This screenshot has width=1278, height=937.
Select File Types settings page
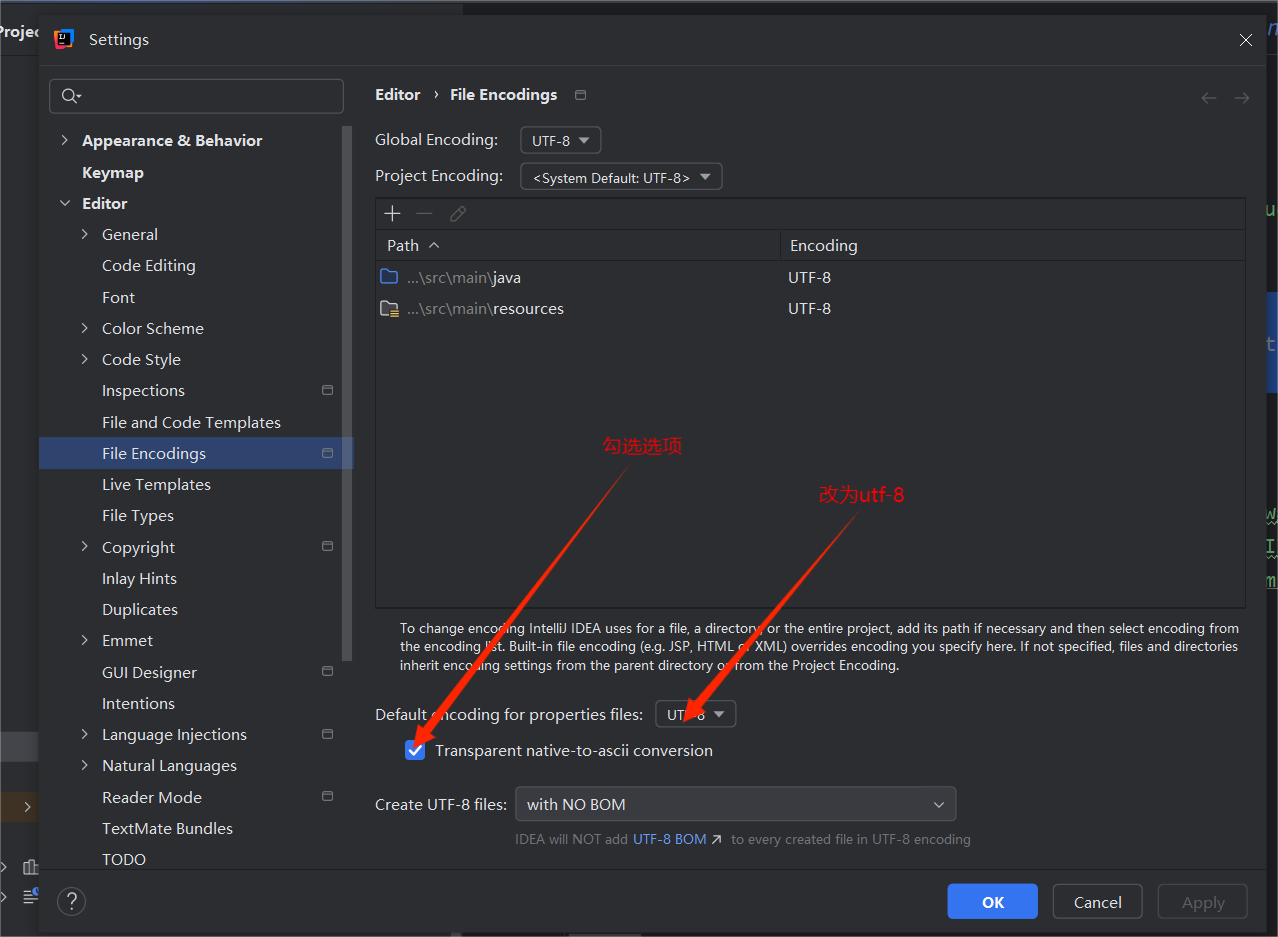(x=138, y=515)
